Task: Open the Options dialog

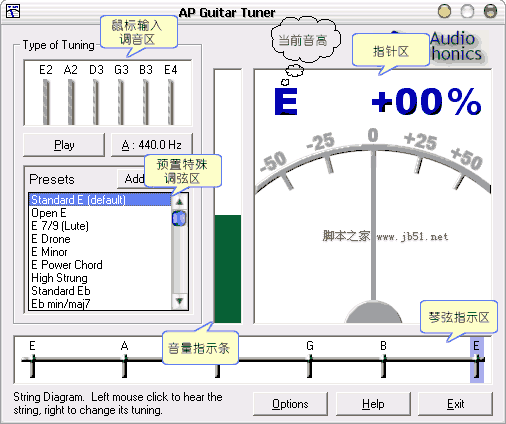Action: pos(290,404)
